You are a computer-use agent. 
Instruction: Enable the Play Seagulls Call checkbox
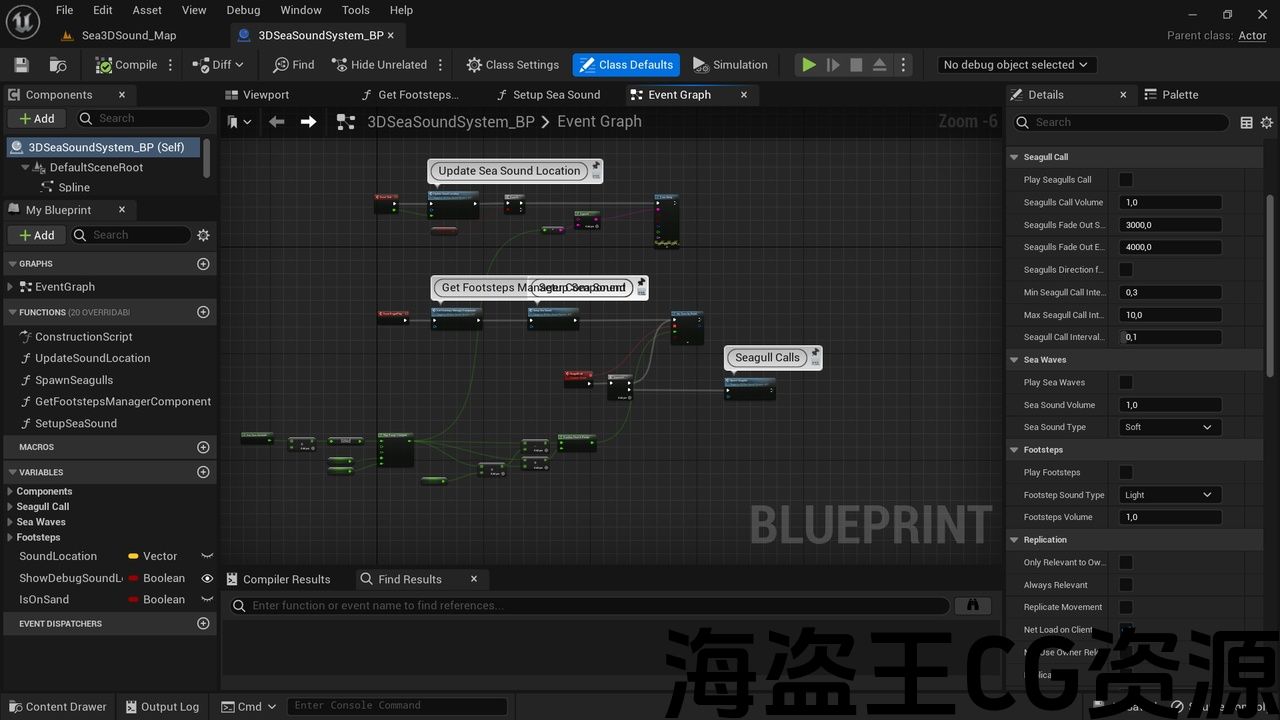(x=1126, y=180)
